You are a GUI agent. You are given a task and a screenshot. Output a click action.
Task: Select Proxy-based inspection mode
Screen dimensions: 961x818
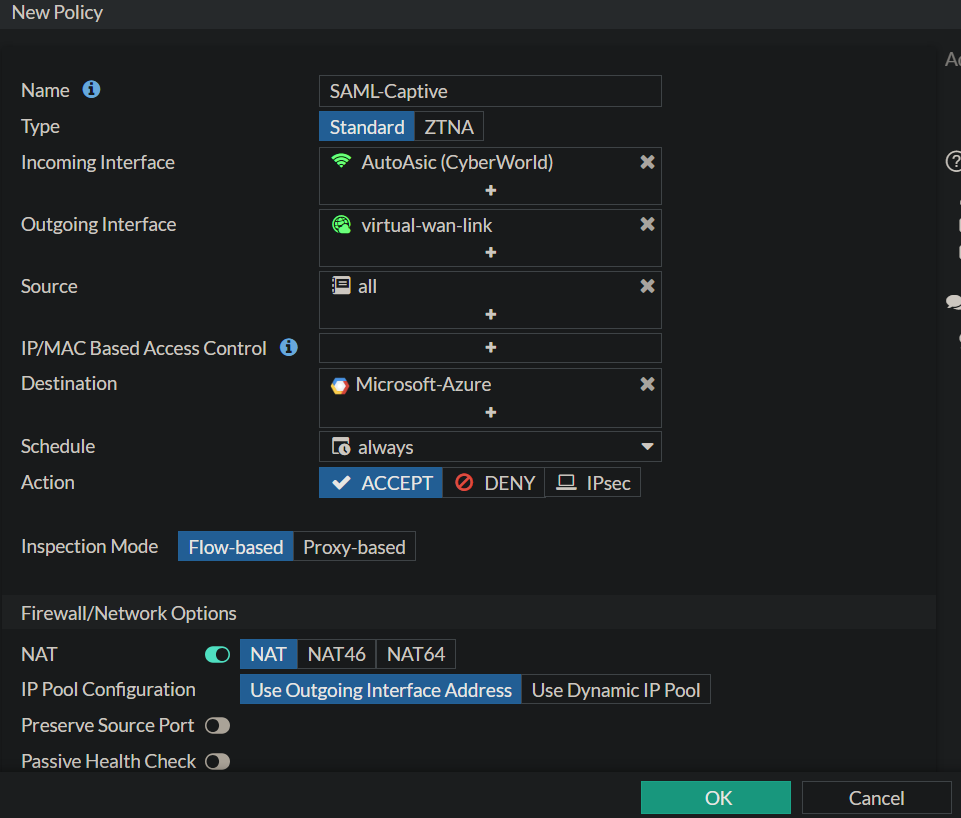tap(354, 547)
